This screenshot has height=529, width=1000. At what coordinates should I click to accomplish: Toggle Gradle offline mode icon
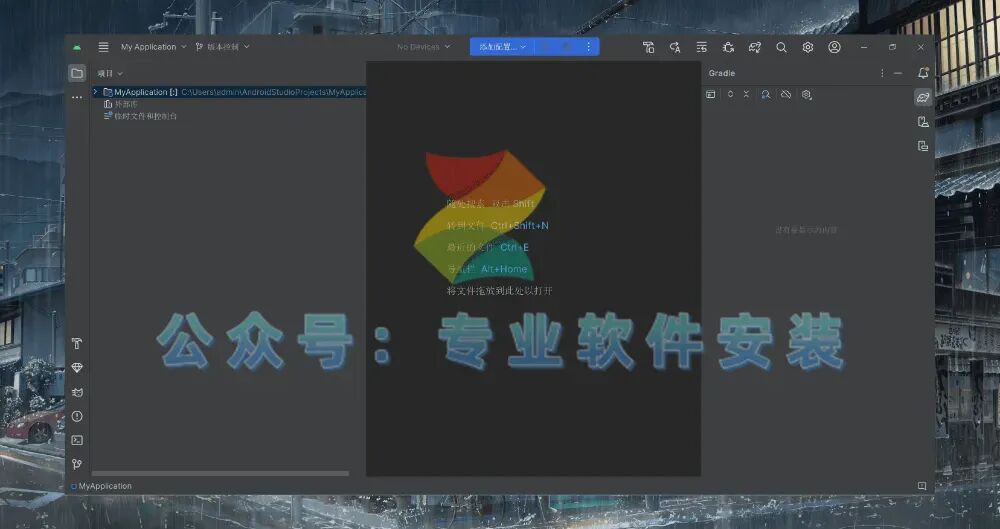point(786,94)
